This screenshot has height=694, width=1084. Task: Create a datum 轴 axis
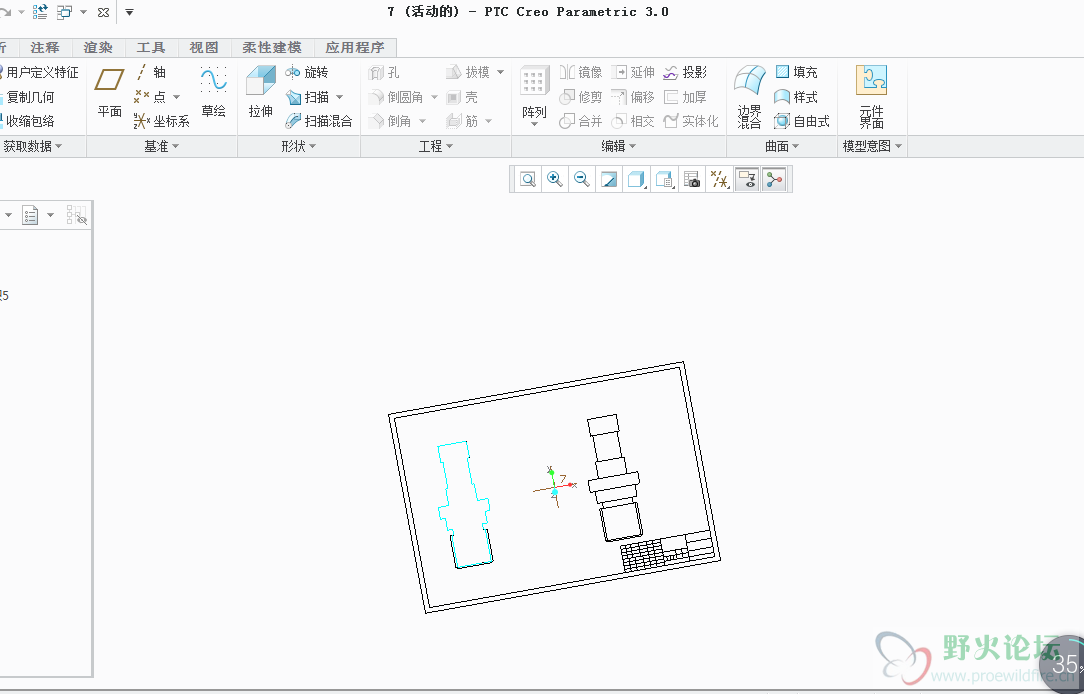click(x=150, y=72)
